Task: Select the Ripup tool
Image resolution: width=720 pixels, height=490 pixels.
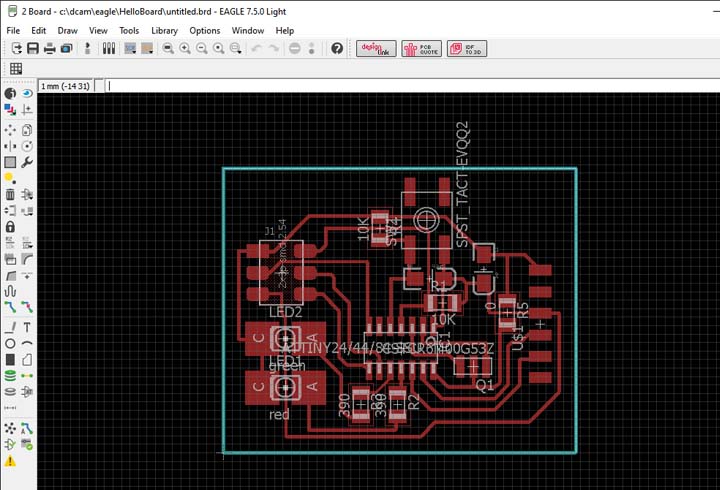Action: pyautogui.click(x=27, y=307)
